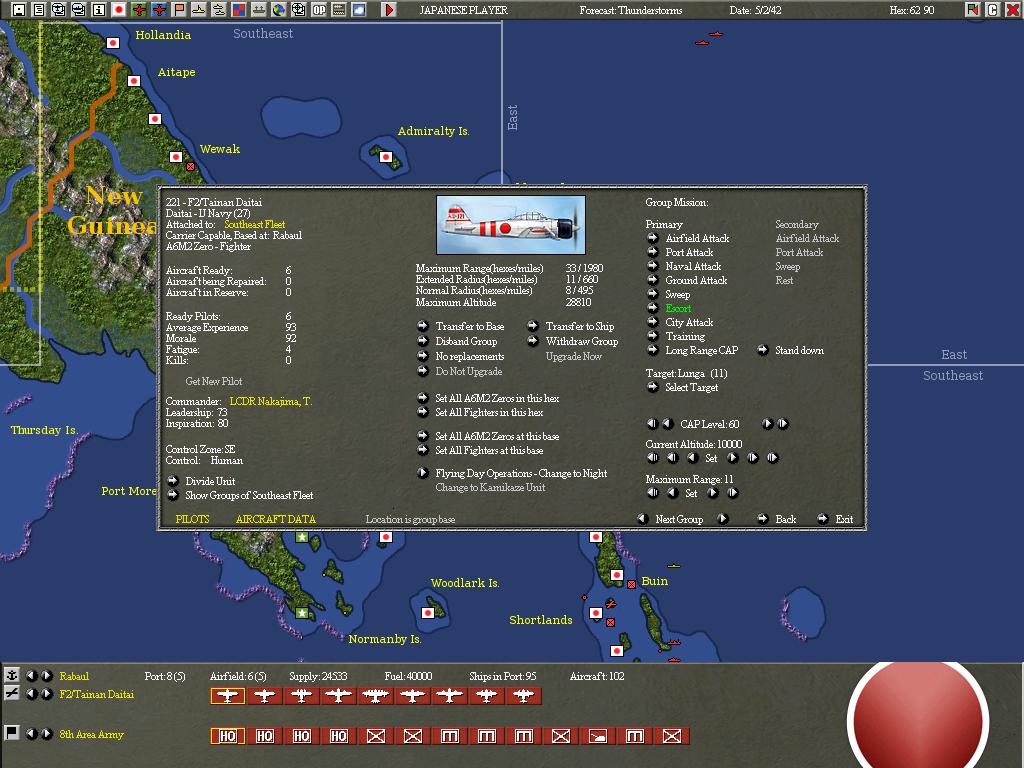This screenshot has width=1024, height=768.
Task: Click the Admiralty Is. base flag on map
Action: point(386,157)
